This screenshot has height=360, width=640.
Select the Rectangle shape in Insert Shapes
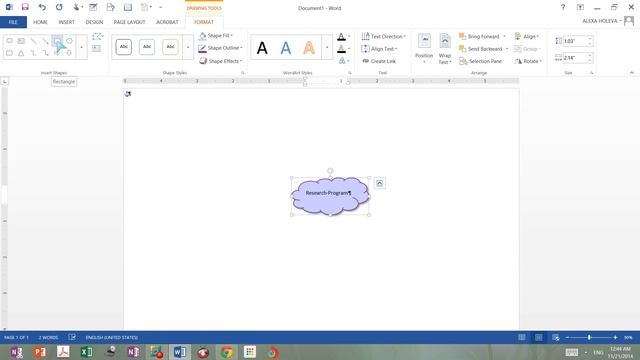click(x=57, y=41)
